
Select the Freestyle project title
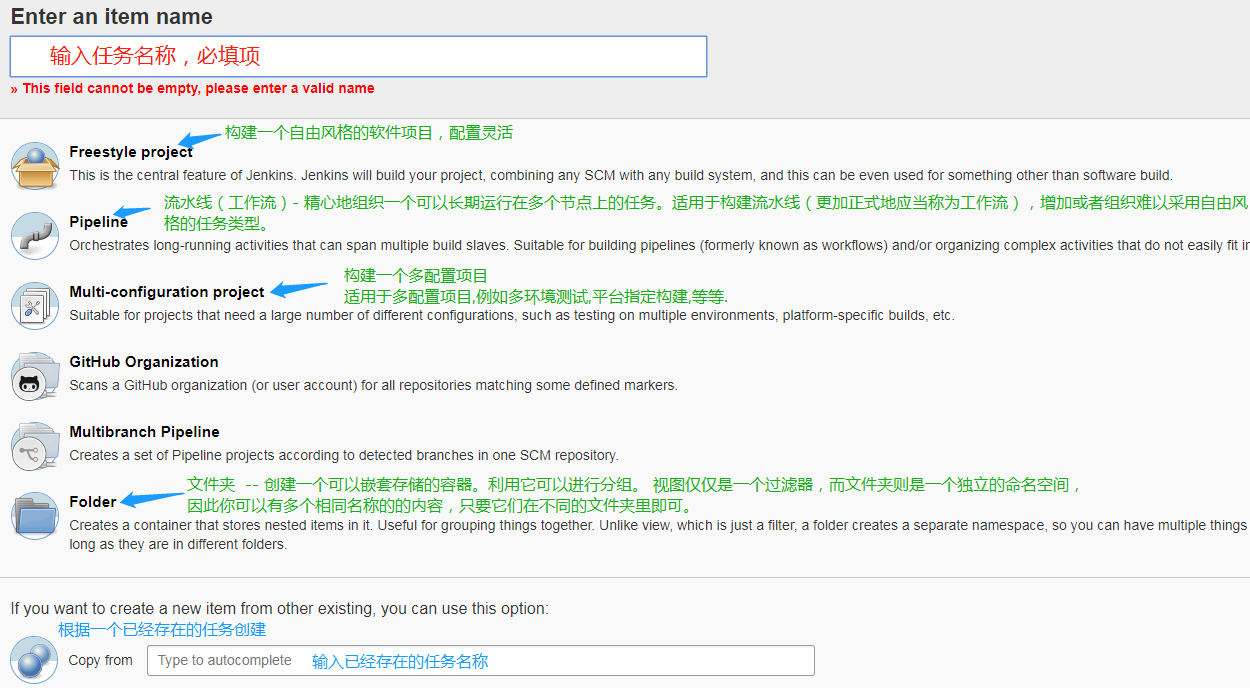tap(131, 152)
